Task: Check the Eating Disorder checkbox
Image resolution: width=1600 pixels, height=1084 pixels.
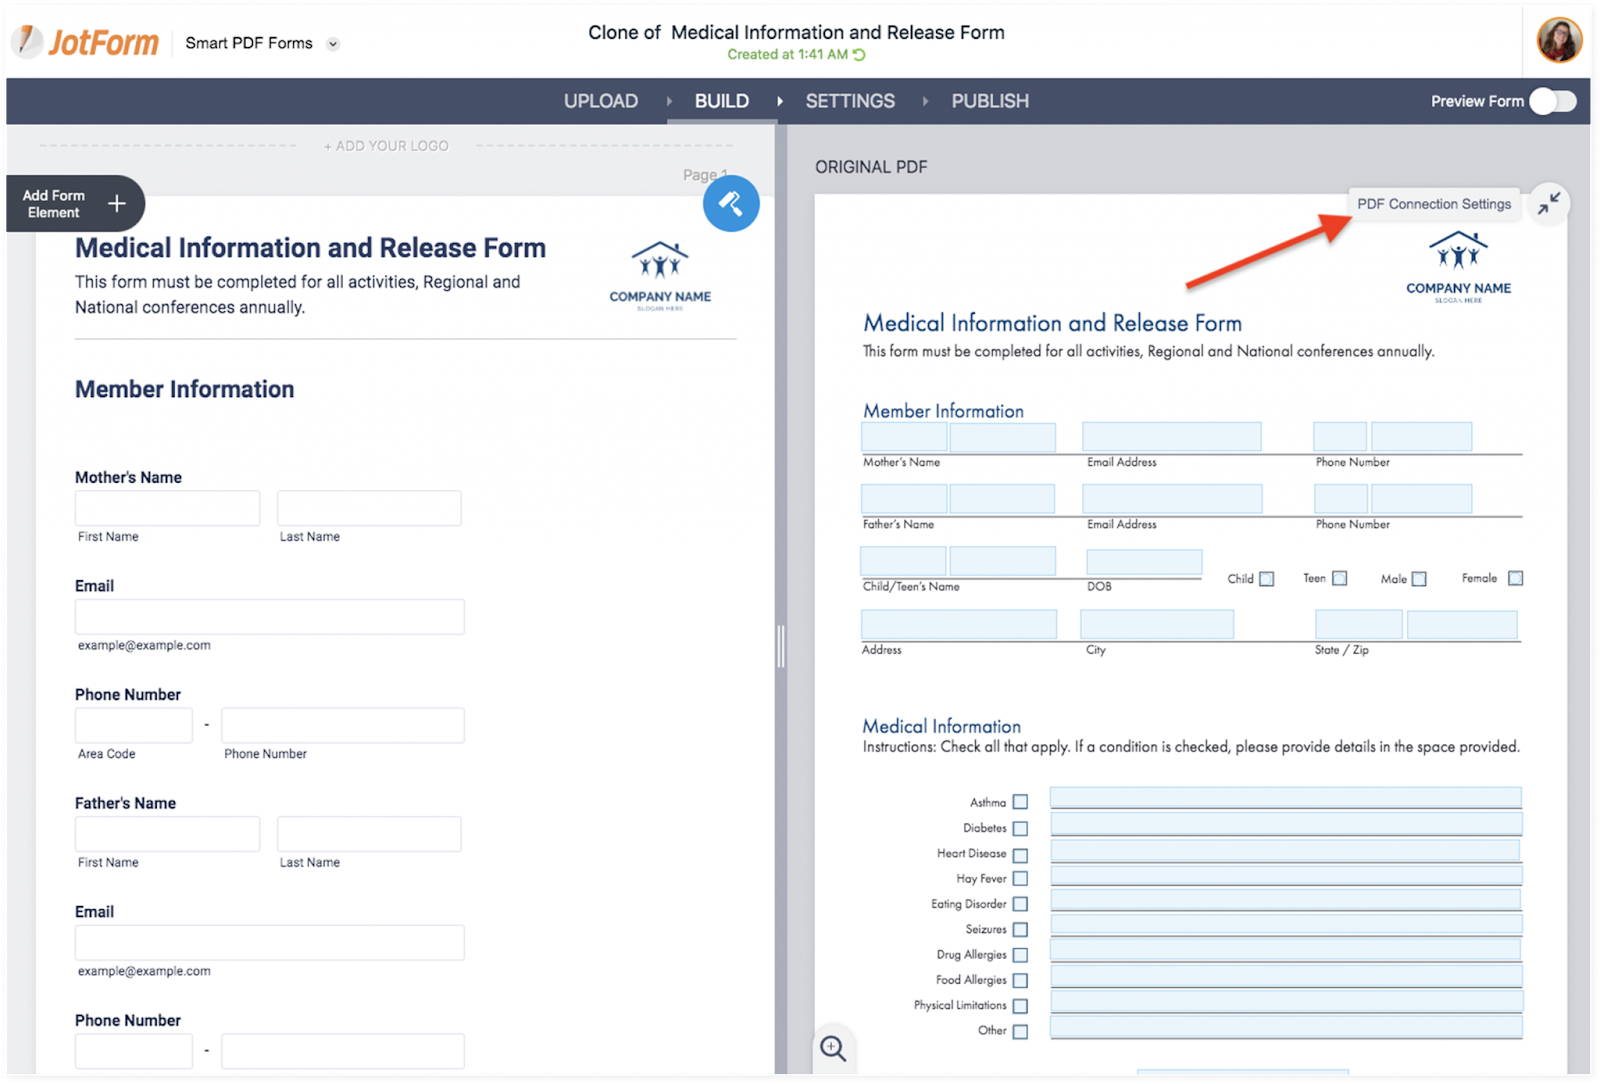Action: [x=1020, y=904]
